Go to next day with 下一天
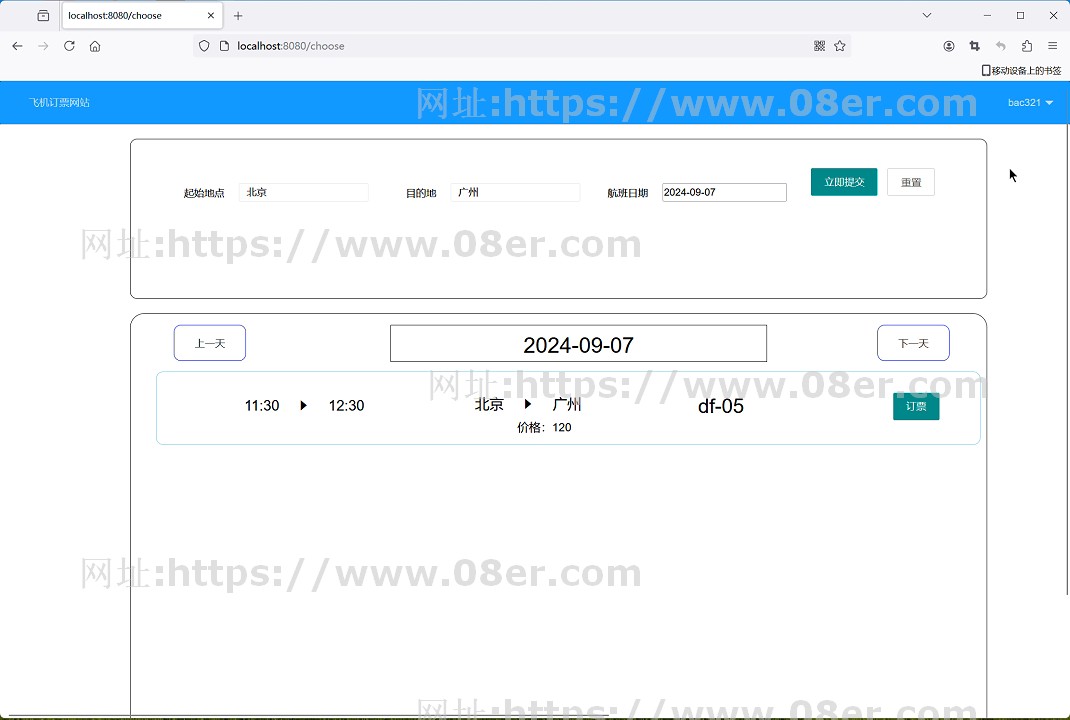Image resolution: width=1070 pixels, height=720 pixels. [x=913, y=343]
